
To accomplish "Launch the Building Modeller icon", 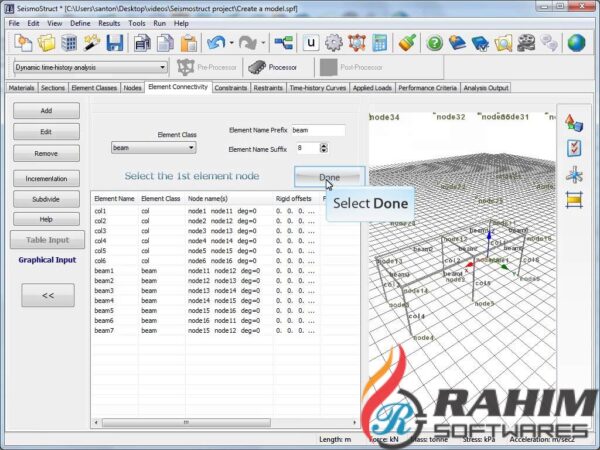I will coord(69,43).
